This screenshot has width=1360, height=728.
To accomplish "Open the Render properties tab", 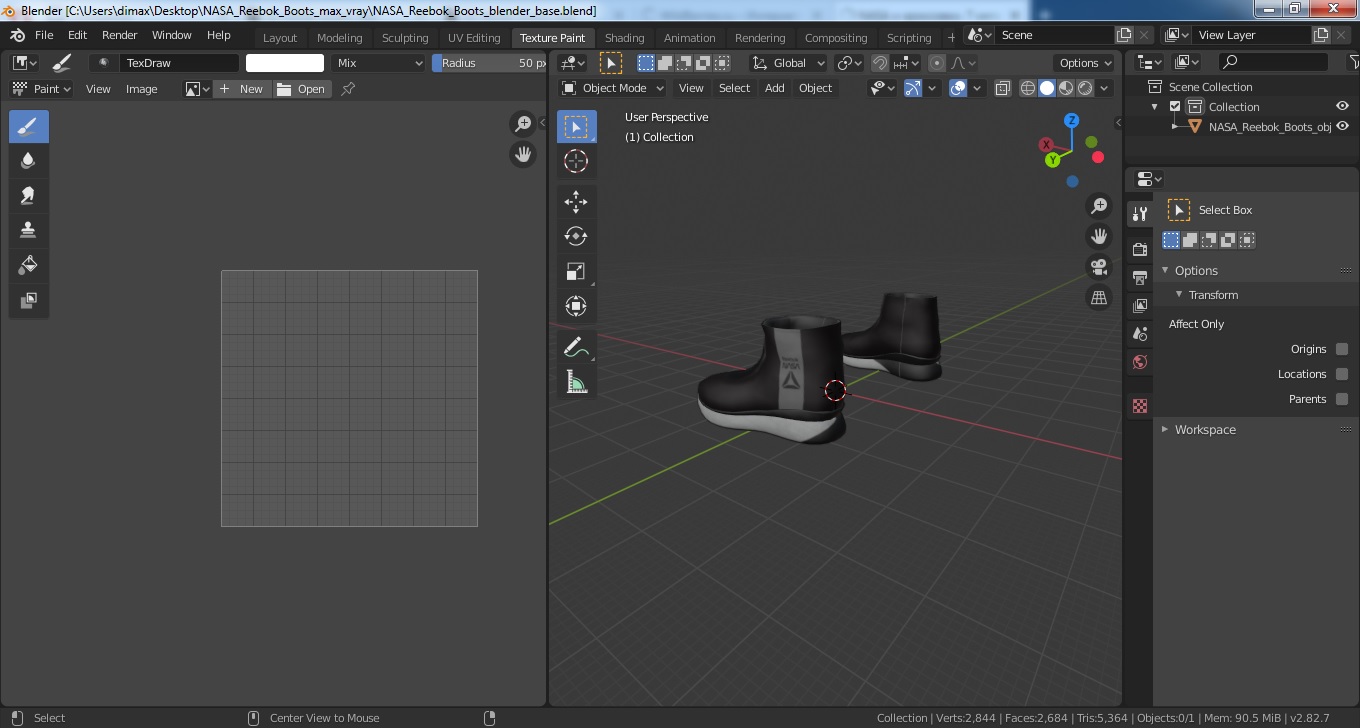I will (1139, 249).
